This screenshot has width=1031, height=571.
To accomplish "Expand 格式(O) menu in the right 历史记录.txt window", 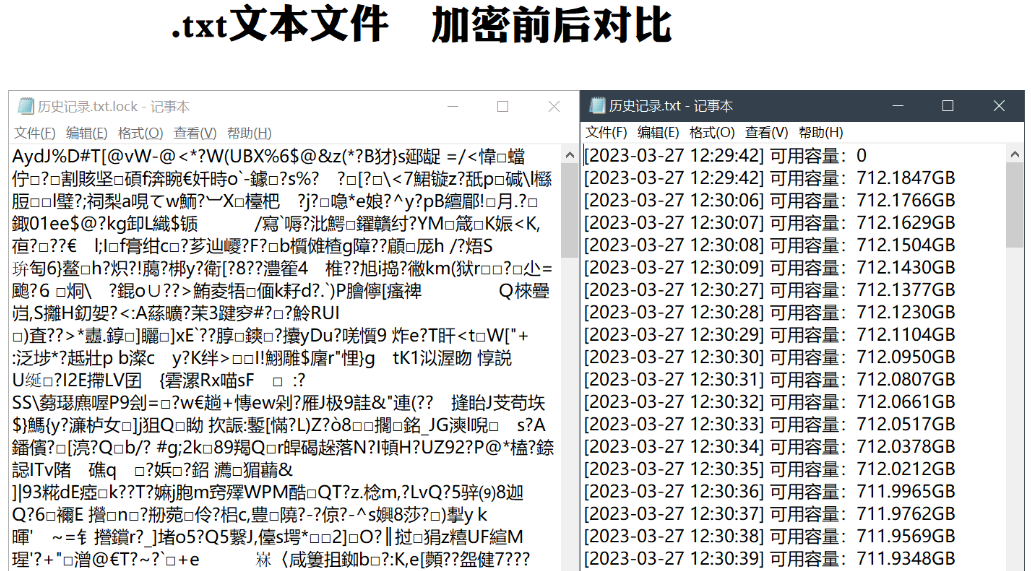I will click(712, 132).
